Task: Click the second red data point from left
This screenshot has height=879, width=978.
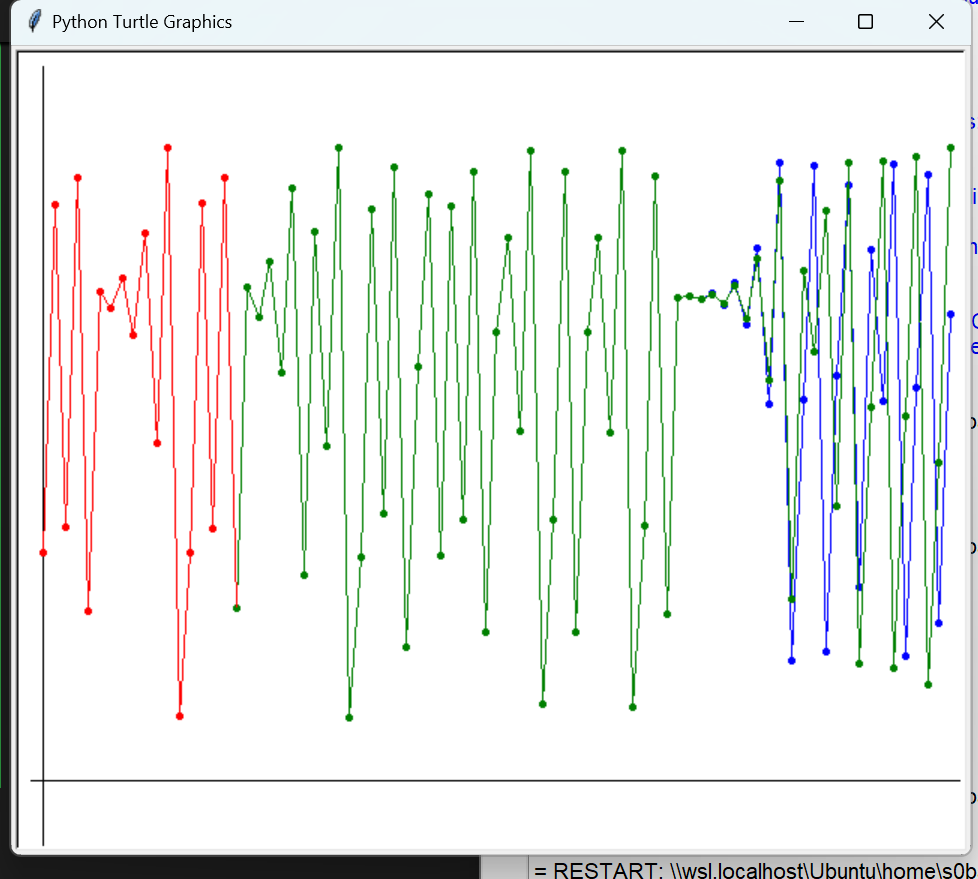Action: pos(55,205)
